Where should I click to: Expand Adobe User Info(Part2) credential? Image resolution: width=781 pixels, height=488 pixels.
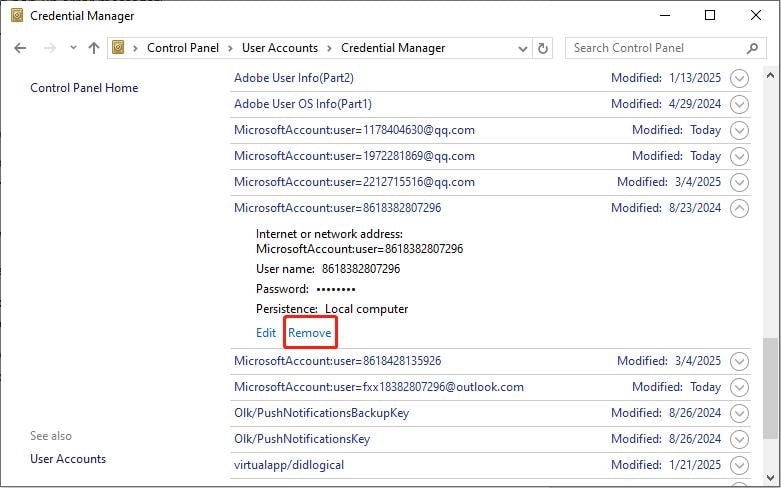pos(740,78)
